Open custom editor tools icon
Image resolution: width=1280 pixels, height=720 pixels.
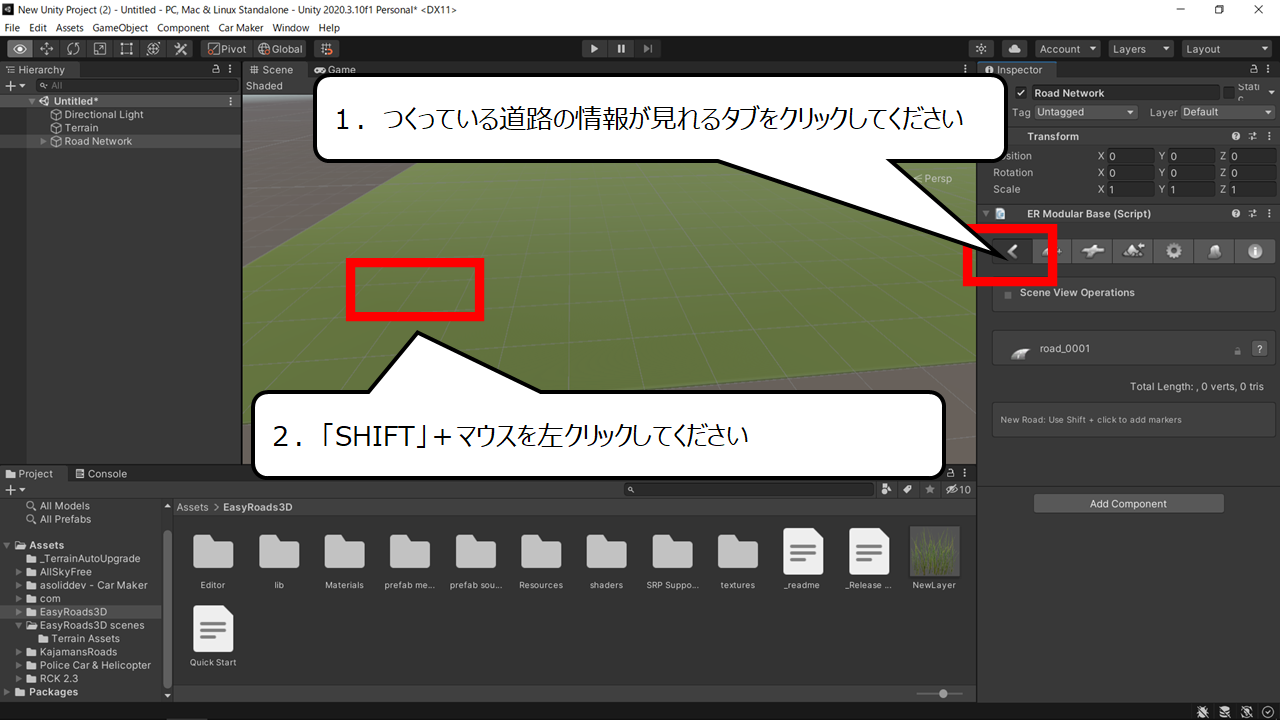point(181,49)
